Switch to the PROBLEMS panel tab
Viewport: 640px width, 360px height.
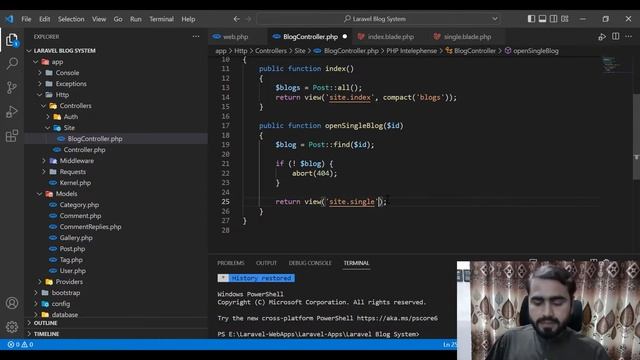click(x=231, y=263)
